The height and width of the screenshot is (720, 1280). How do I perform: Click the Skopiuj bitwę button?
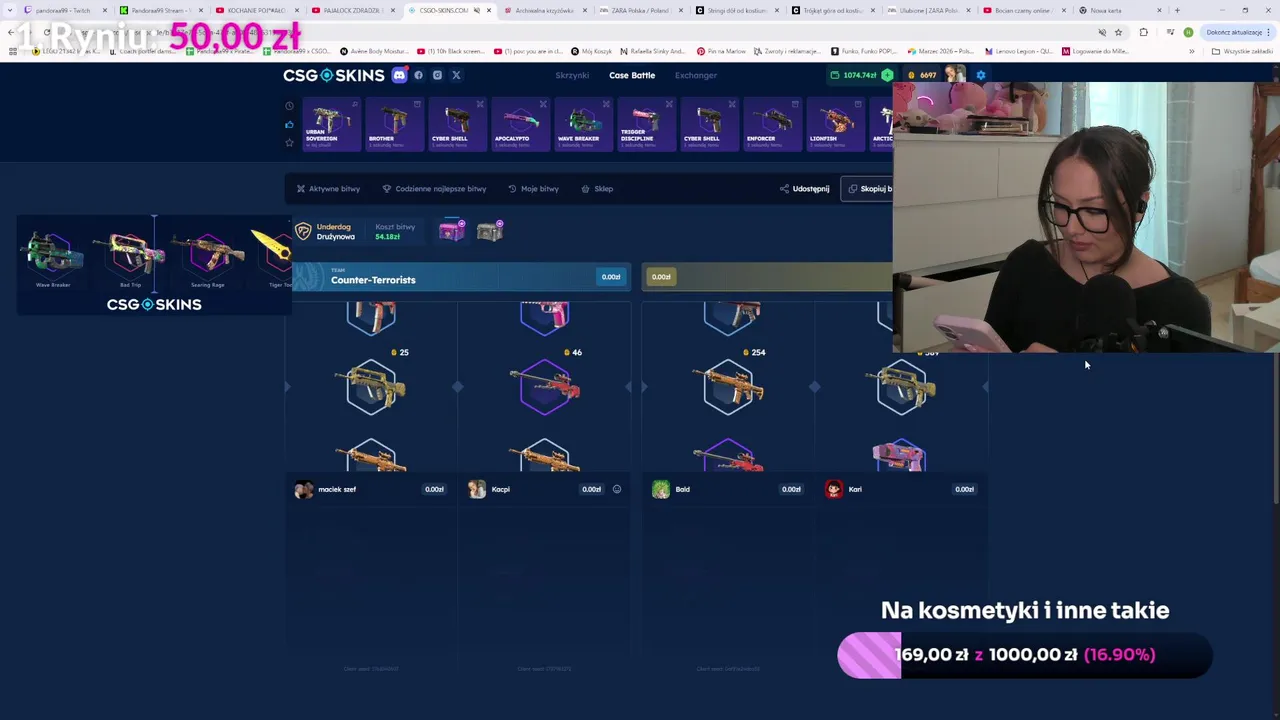point(868,188)
